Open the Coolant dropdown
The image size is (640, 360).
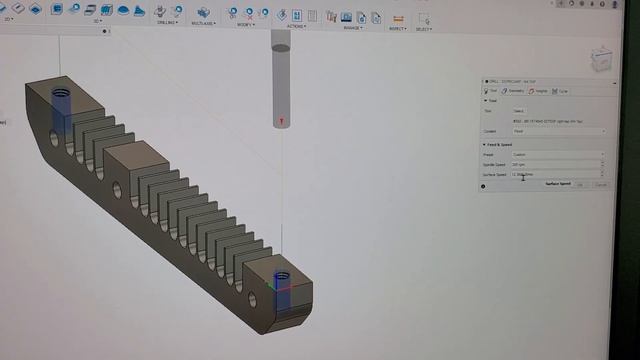point(559,131)
